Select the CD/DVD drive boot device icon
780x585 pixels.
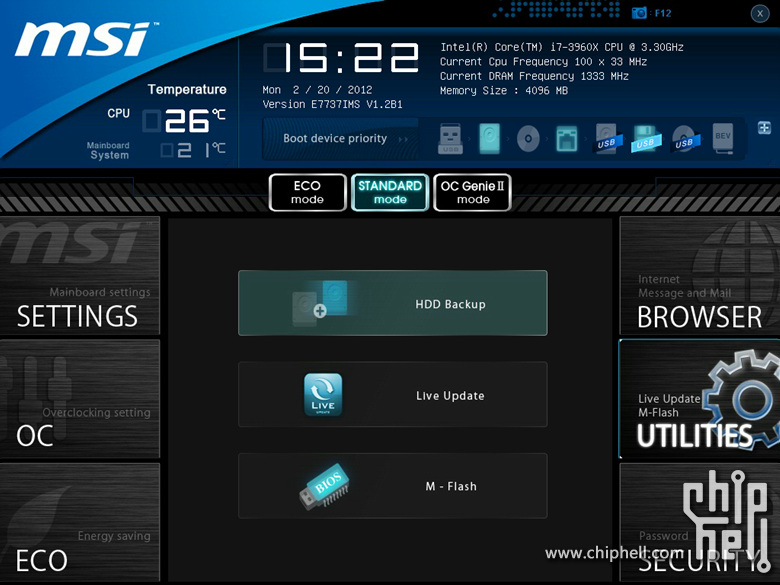[x=528, y=138]
